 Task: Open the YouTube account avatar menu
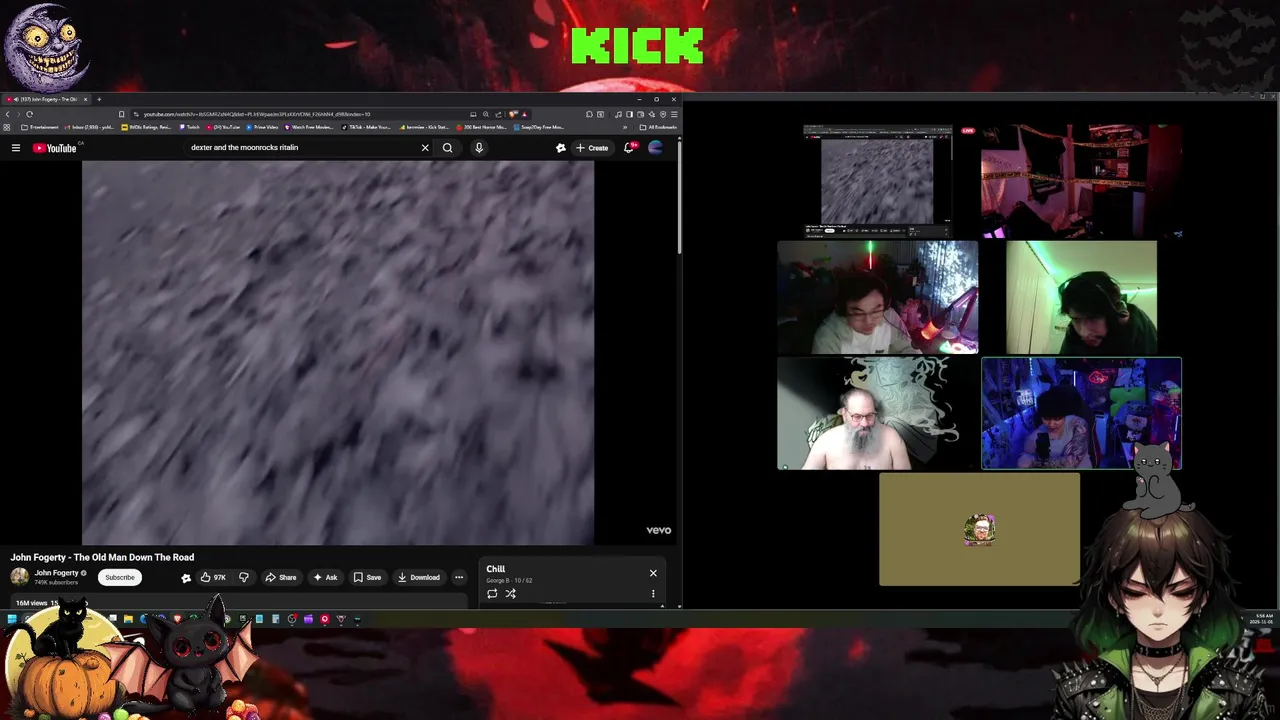click(x=655, y=148)
